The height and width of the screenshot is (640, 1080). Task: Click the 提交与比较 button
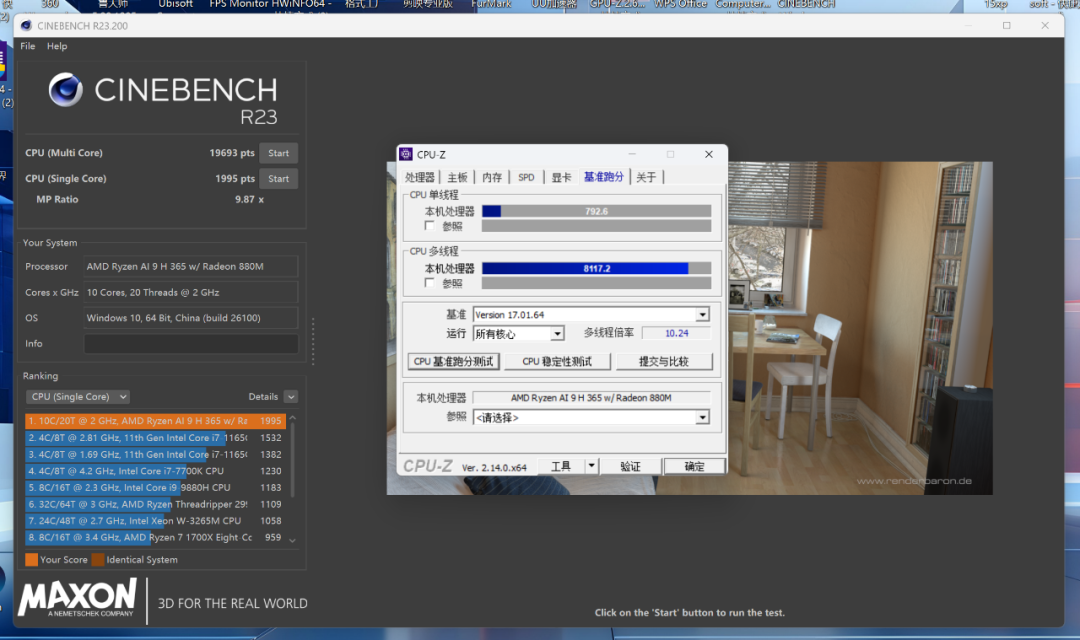pyautogui.click(x=664, y=362)
